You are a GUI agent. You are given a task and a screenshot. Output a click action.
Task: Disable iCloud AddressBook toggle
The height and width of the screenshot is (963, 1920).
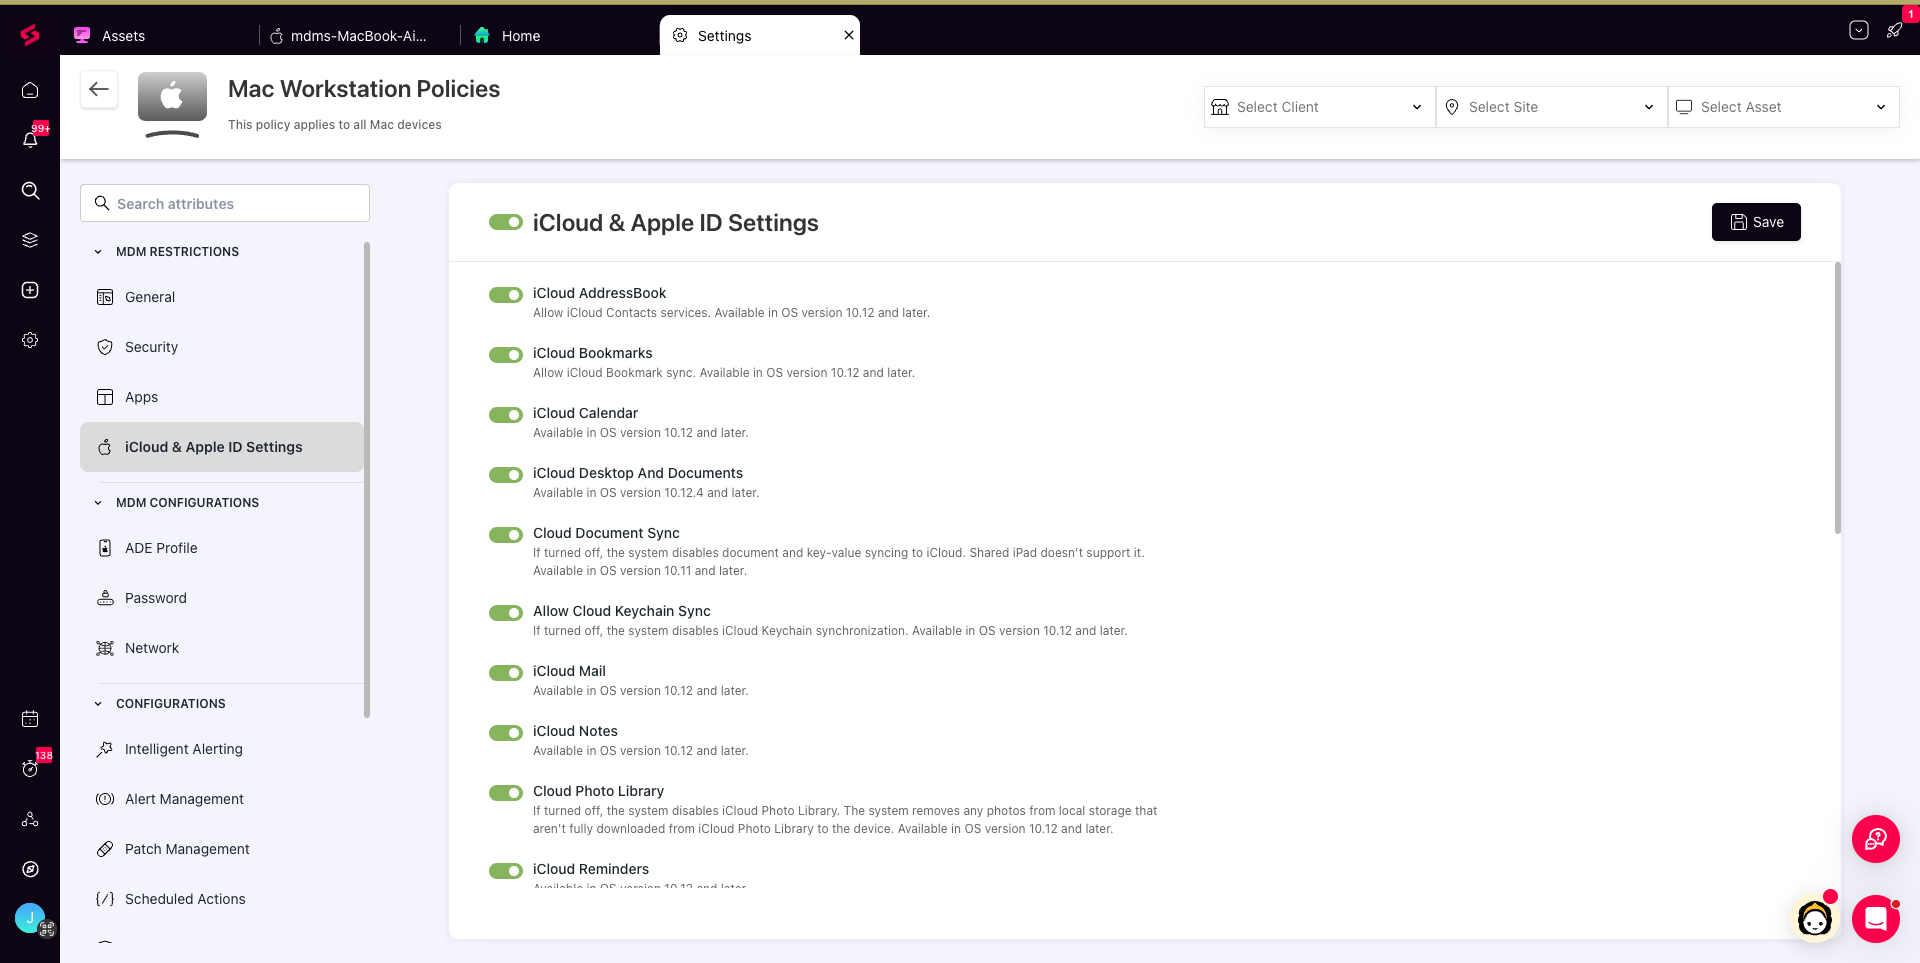tap(506, 295)
